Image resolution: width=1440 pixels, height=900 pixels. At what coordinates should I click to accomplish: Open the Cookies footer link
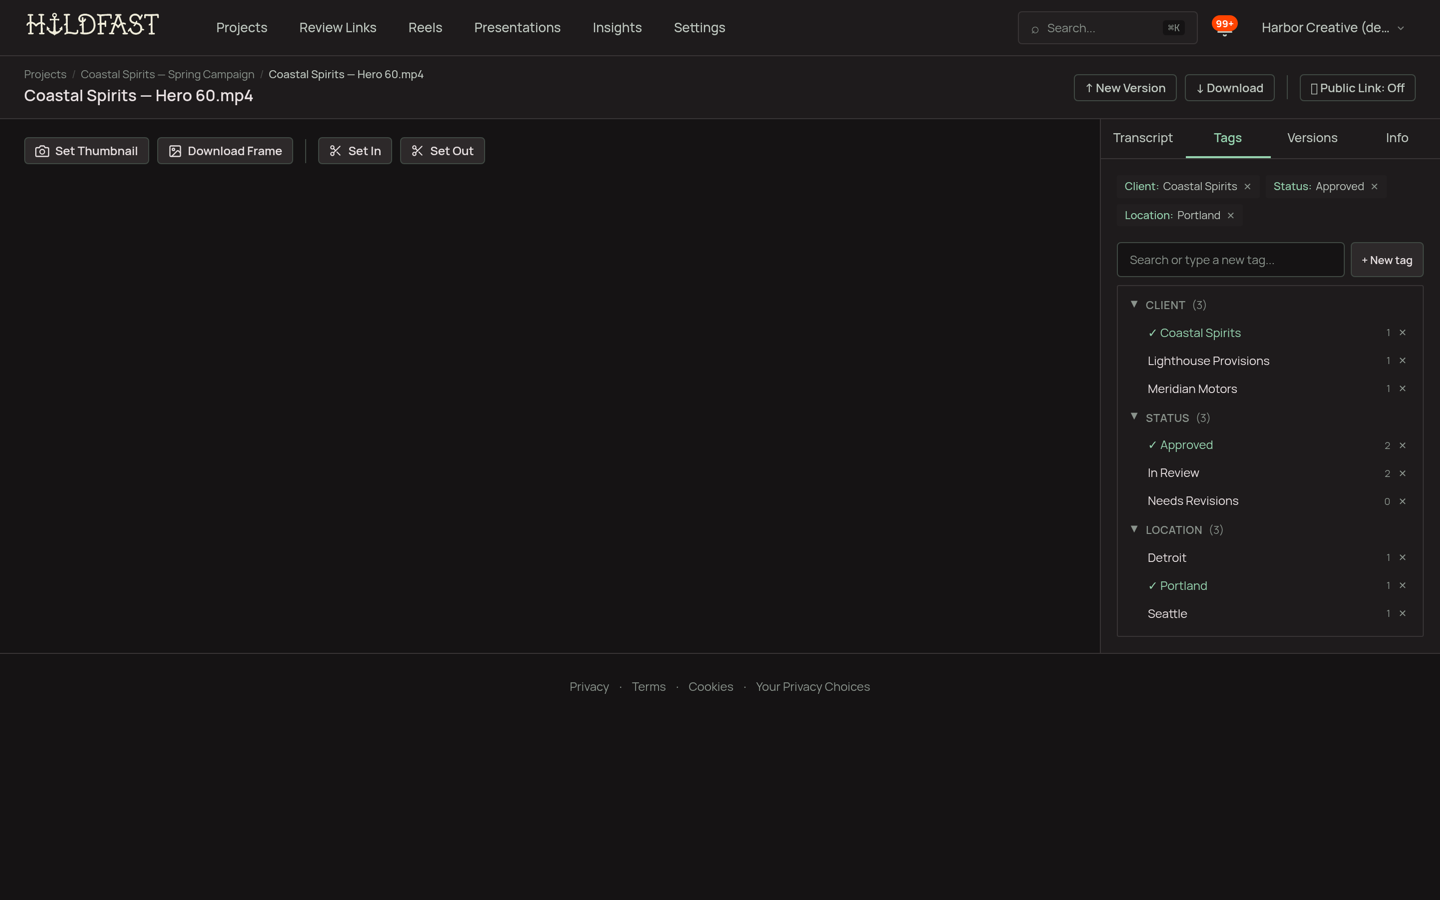[710, 687]
